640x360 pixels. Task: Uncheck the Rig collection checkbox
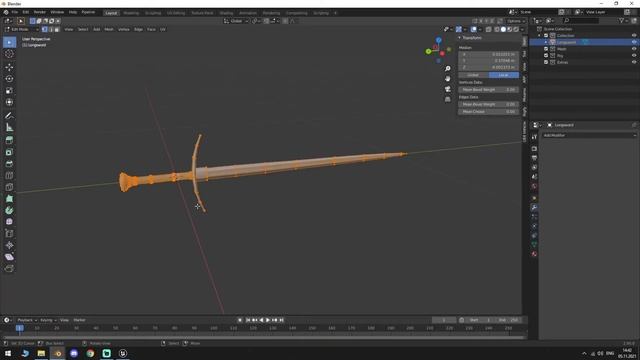tap(546, 56)
